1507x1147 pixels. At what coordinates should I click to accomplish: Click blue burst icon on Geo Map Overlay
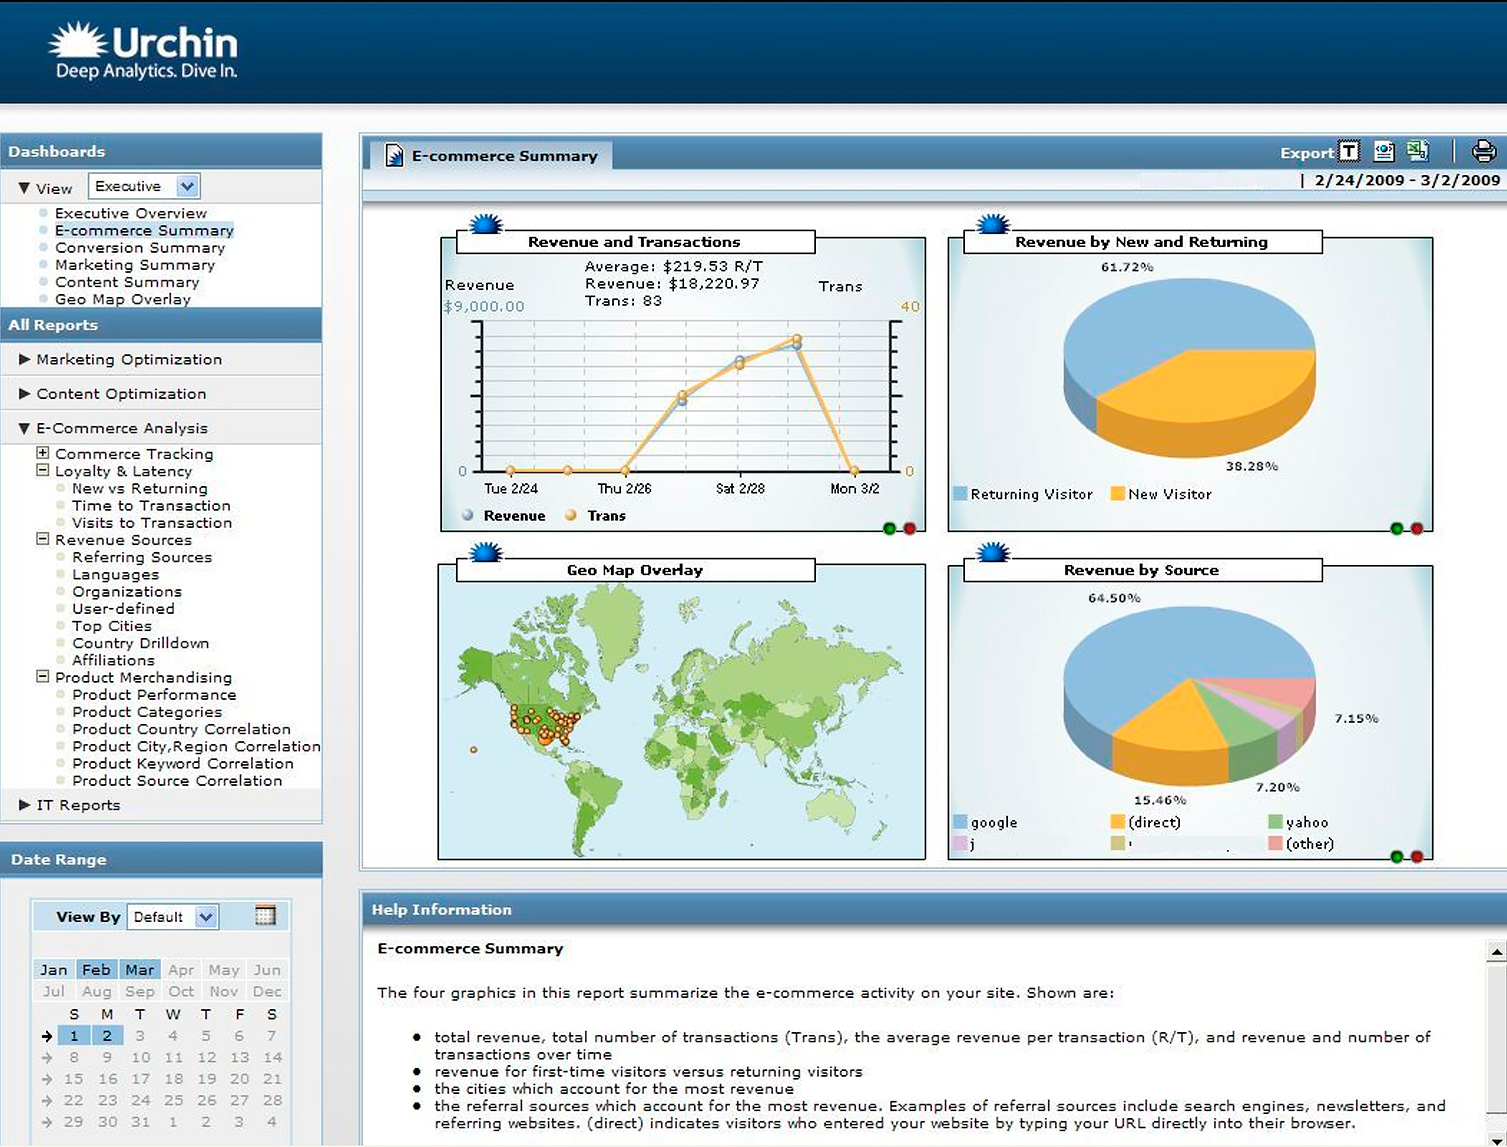[486, 552]
